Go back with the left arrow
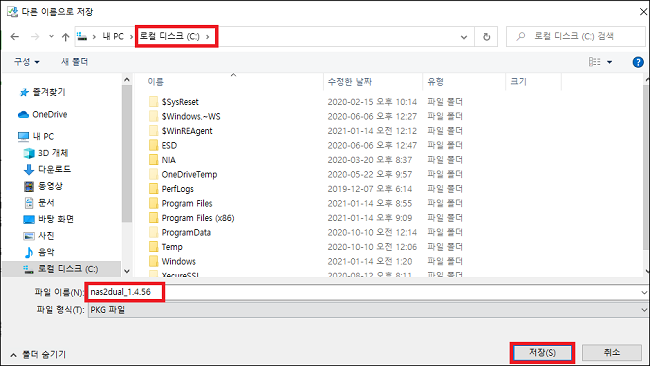This screenshot has height=366, width=650. (x=15, y=37)
